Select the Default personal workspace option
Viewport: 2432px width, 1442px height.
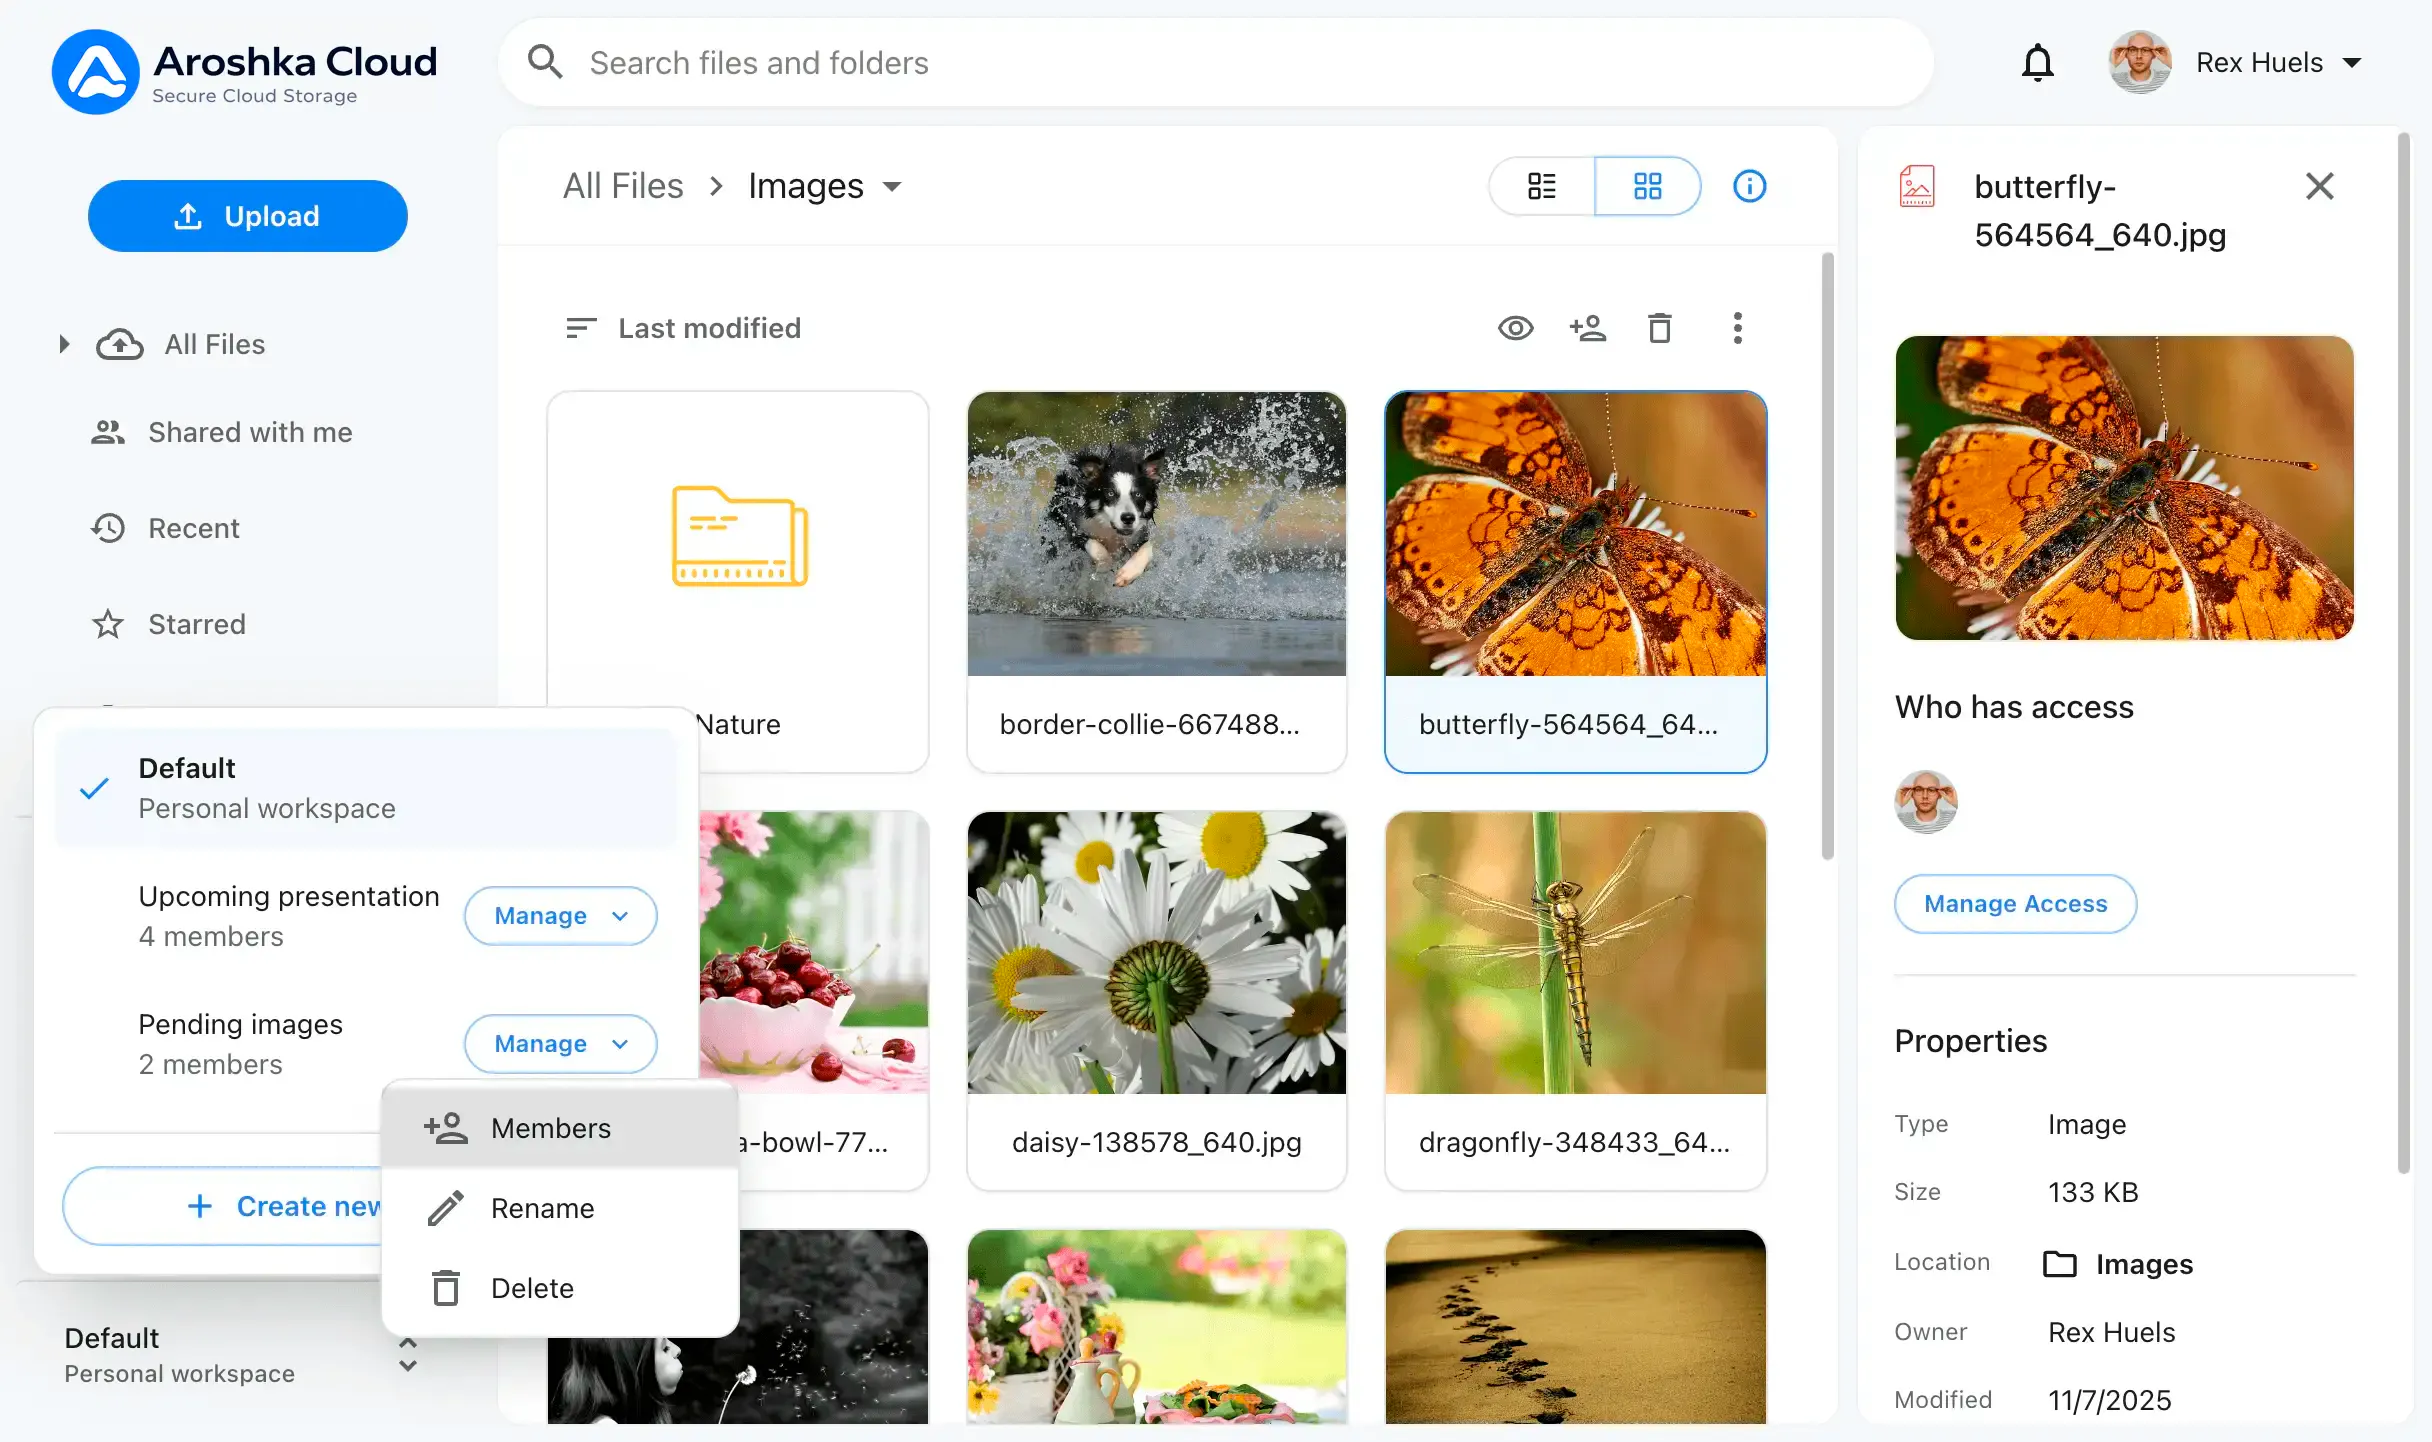(366, 788)
